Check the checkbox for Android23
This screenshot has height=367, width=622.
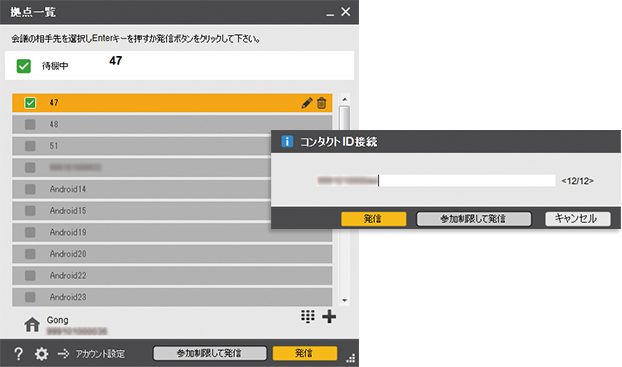click(30, 297)
